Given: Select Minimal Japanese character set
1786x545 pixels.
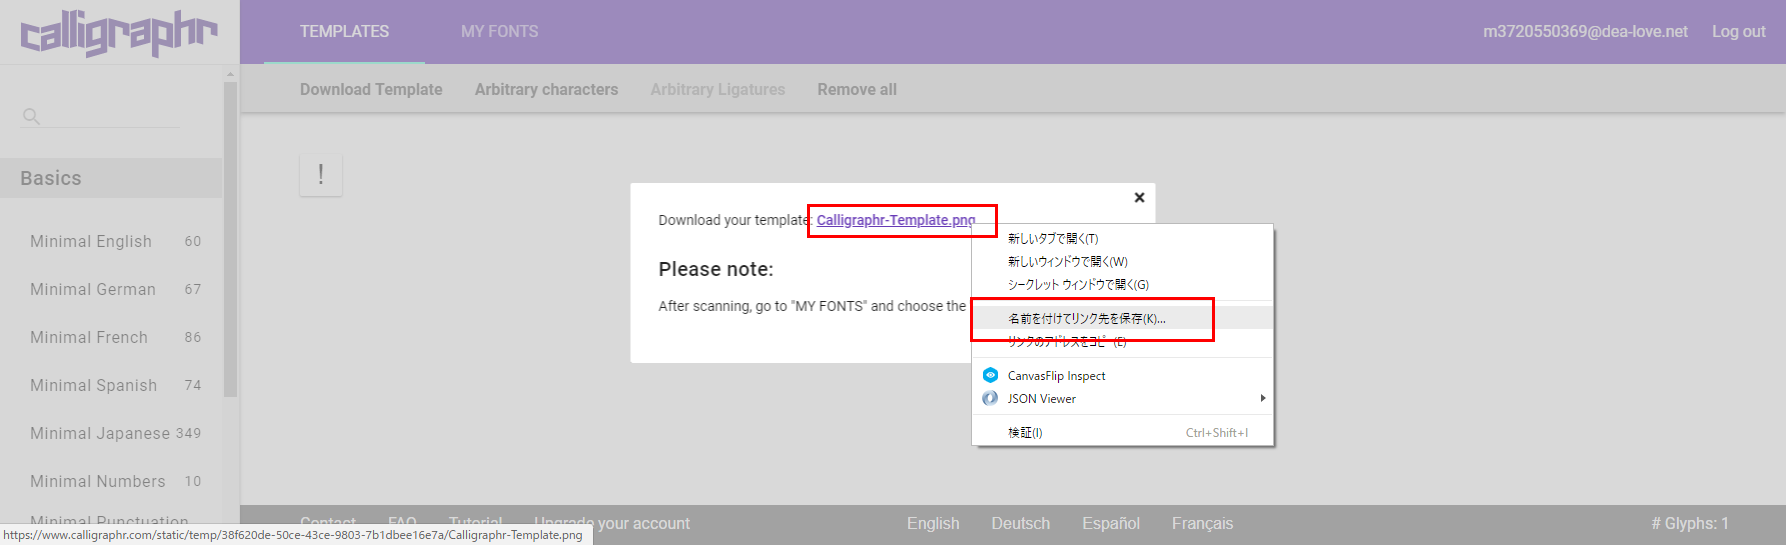Looking at the screenshot, I should tap(100, 434).
